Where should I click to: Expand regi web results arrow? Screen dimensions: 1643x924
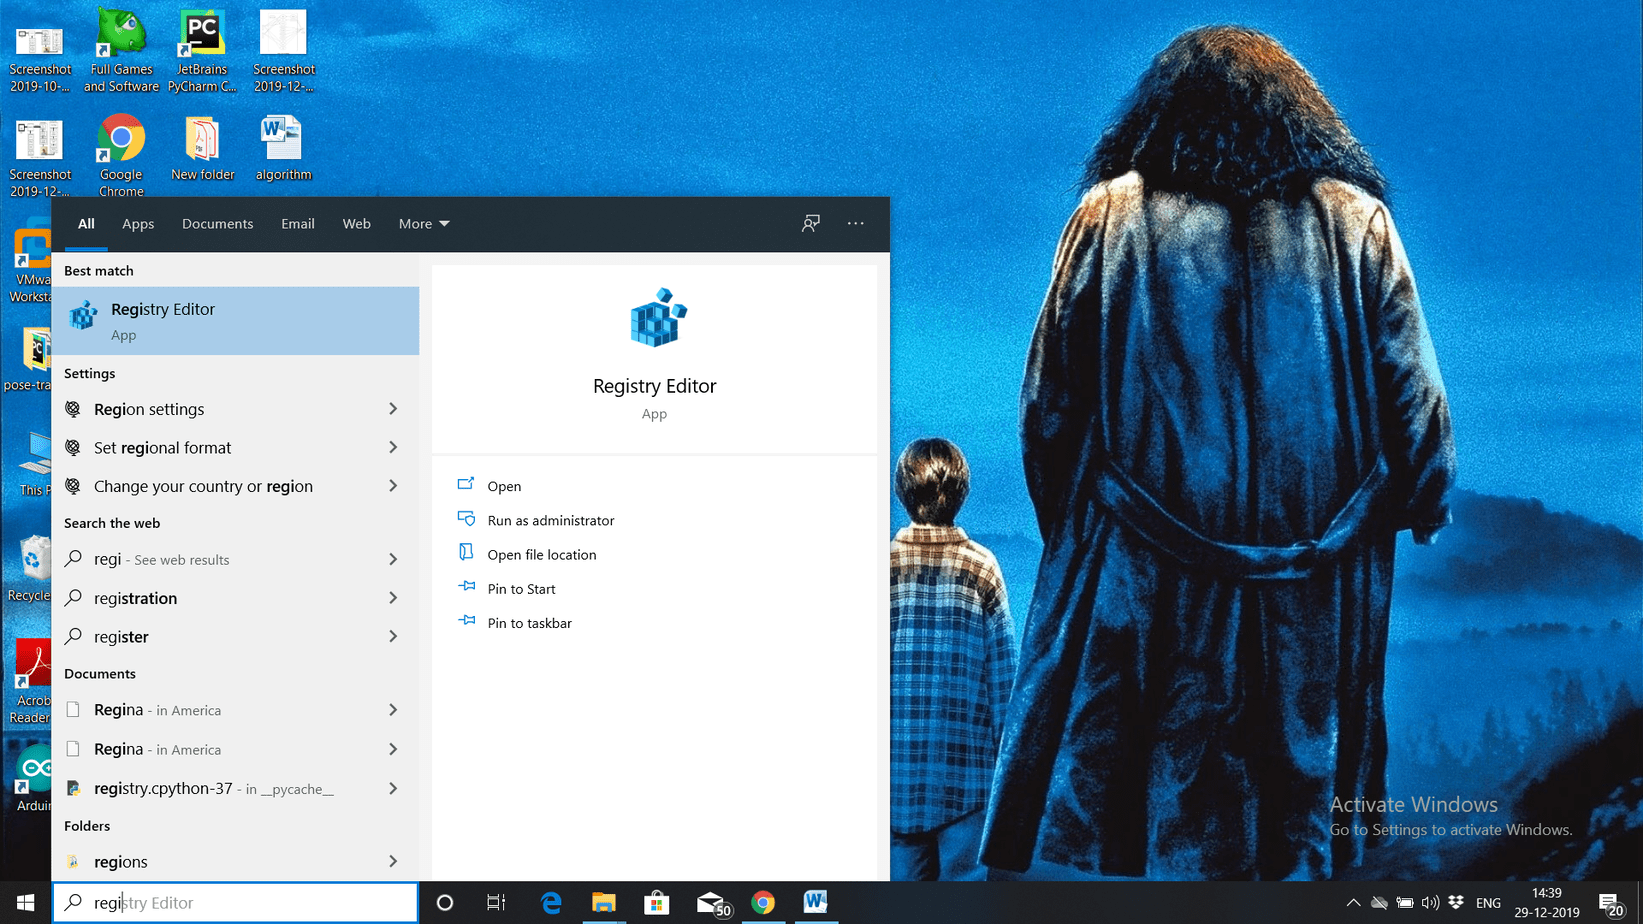tap(393, 559)
